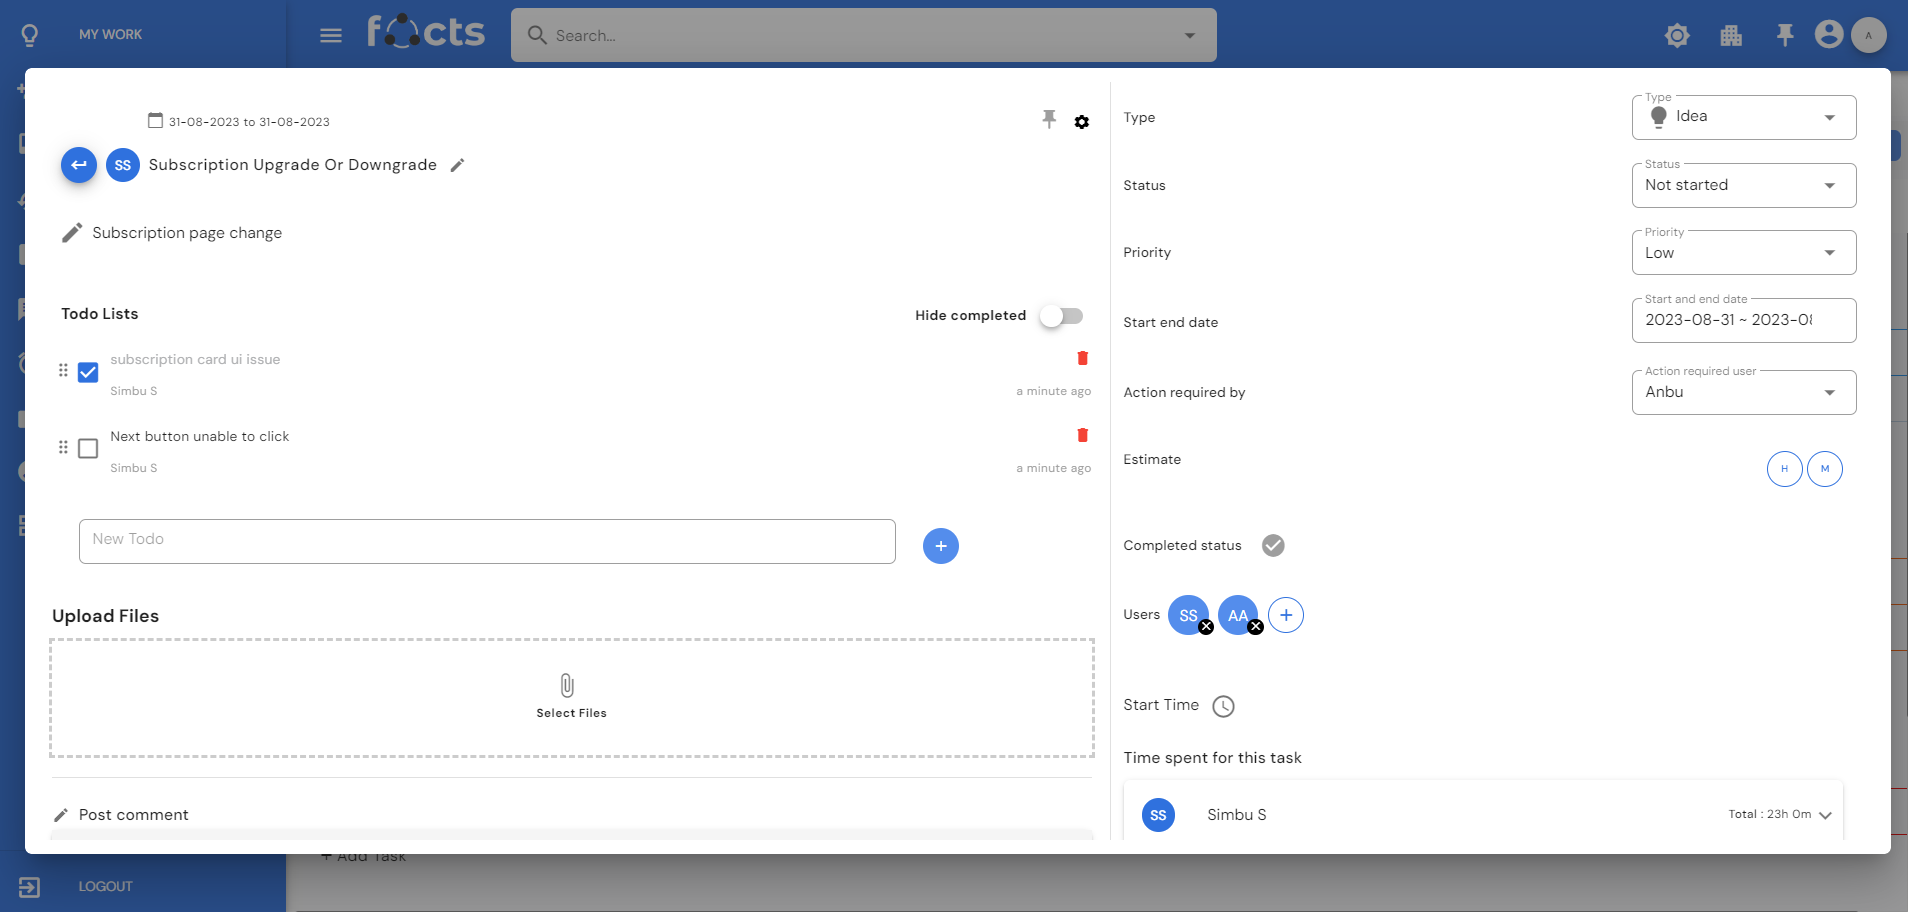Pin this task using the pin icon
This screenshot has width=1908, height=912.
1049,120
